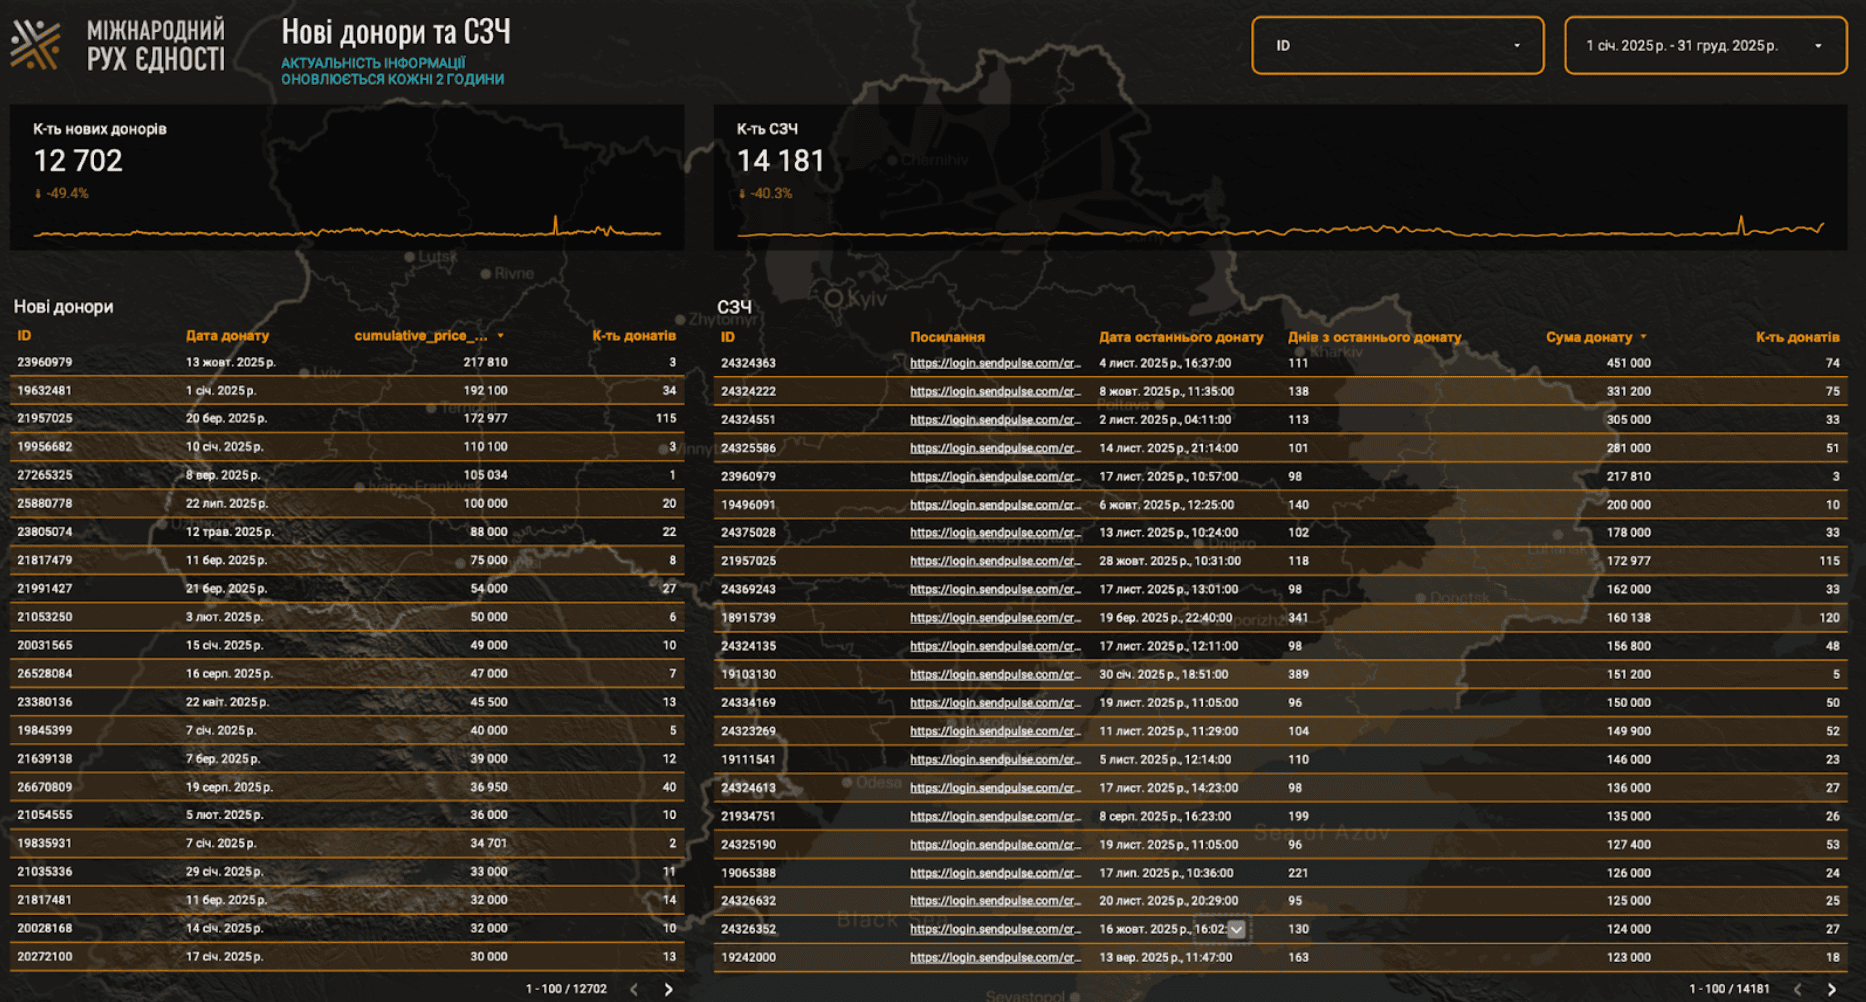Go to next page of СЗЧ table

(1831, 989)
